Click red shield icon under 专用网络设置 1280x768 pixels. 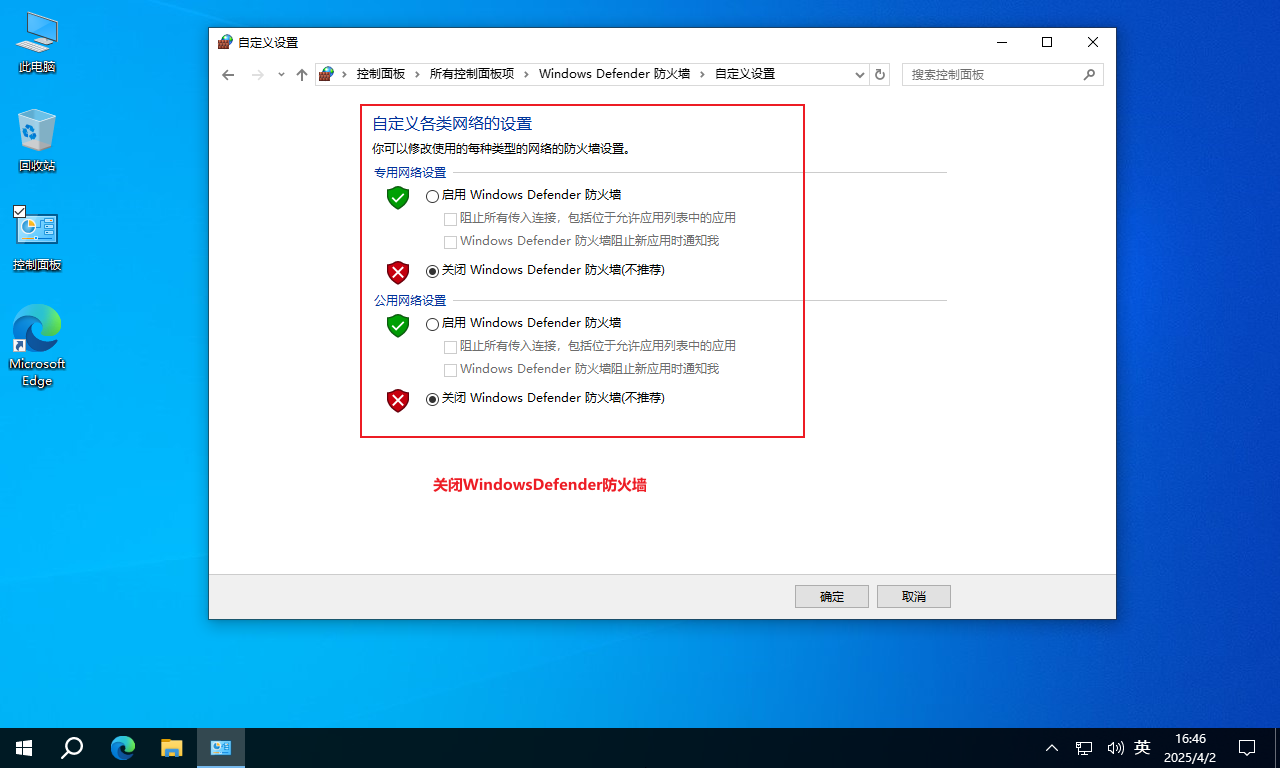[x=398, y=272]
